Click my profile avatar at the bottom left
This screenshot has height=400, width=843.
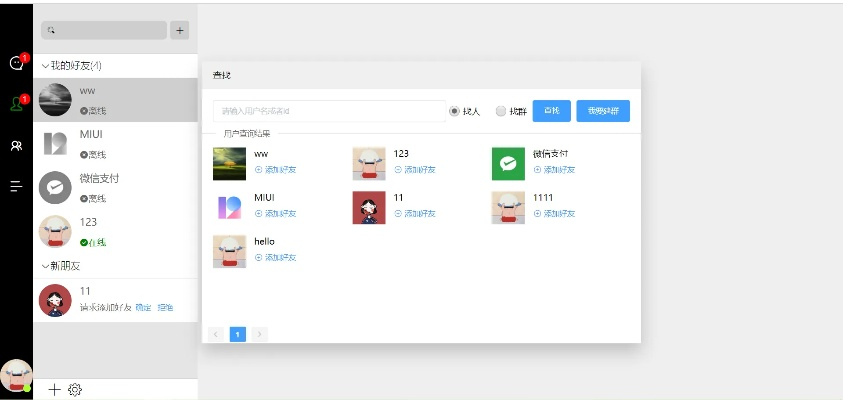point(16,375)
